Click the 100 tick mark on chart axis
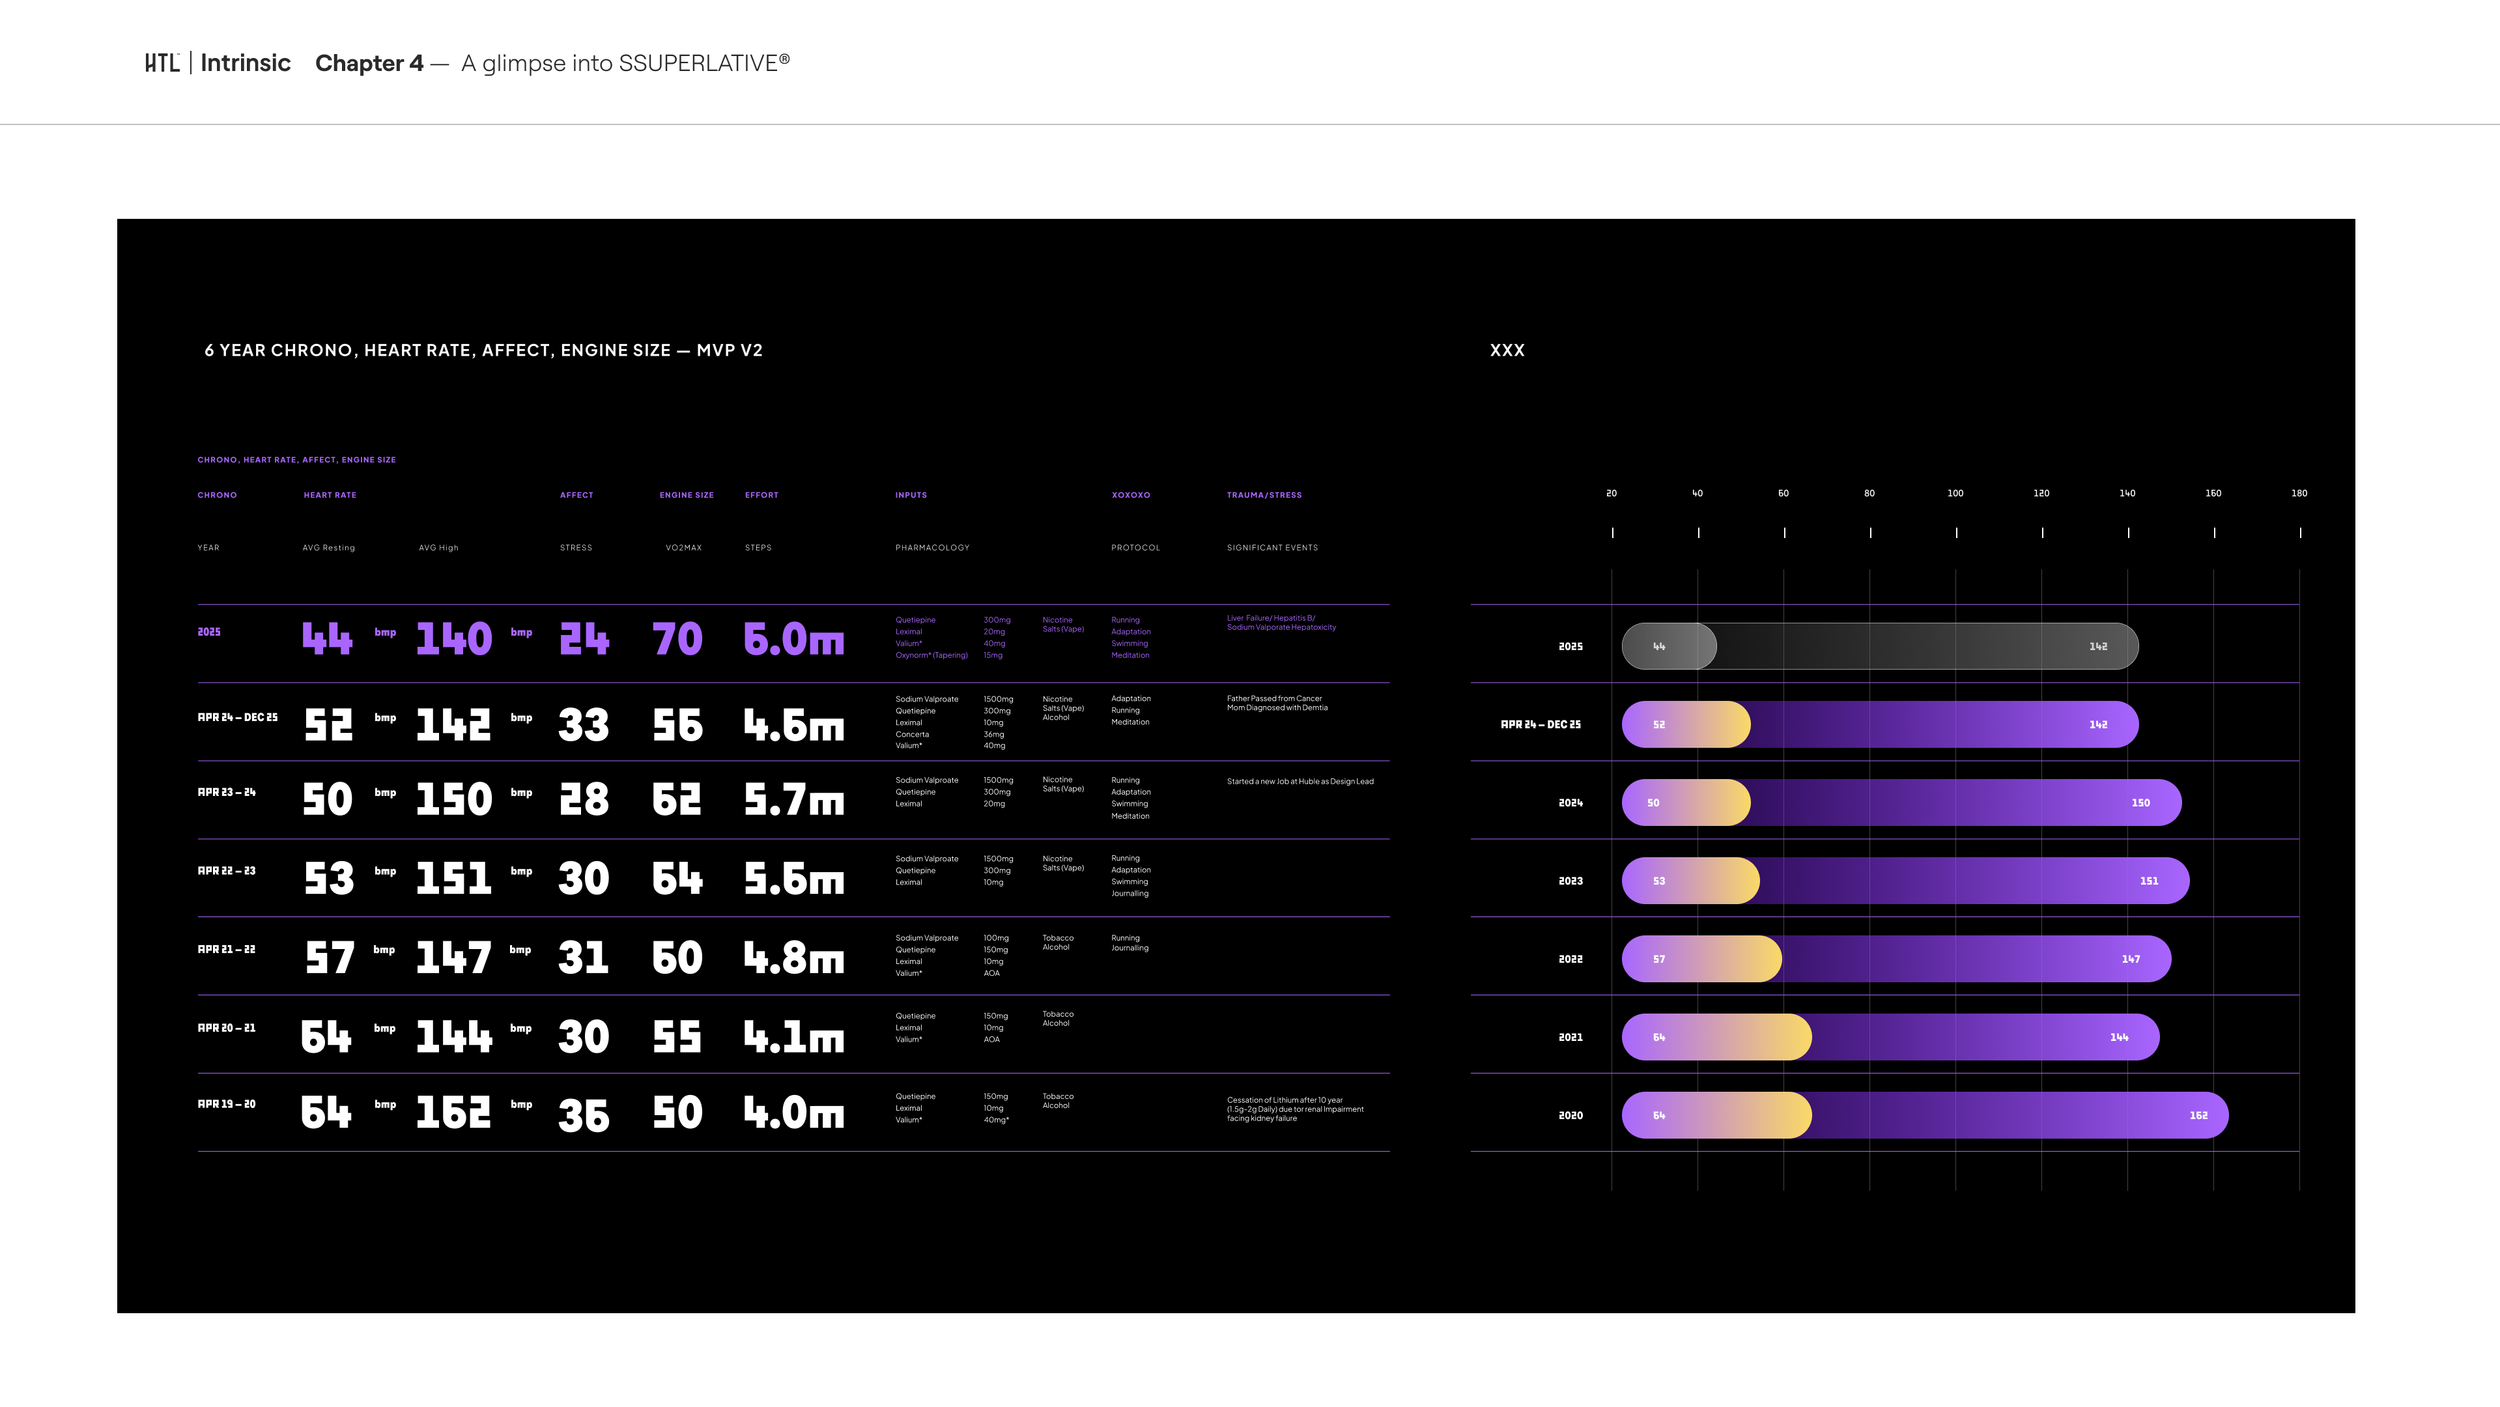The width and height of the screenshot is (2500, 1407). [x=1956, y=533]
